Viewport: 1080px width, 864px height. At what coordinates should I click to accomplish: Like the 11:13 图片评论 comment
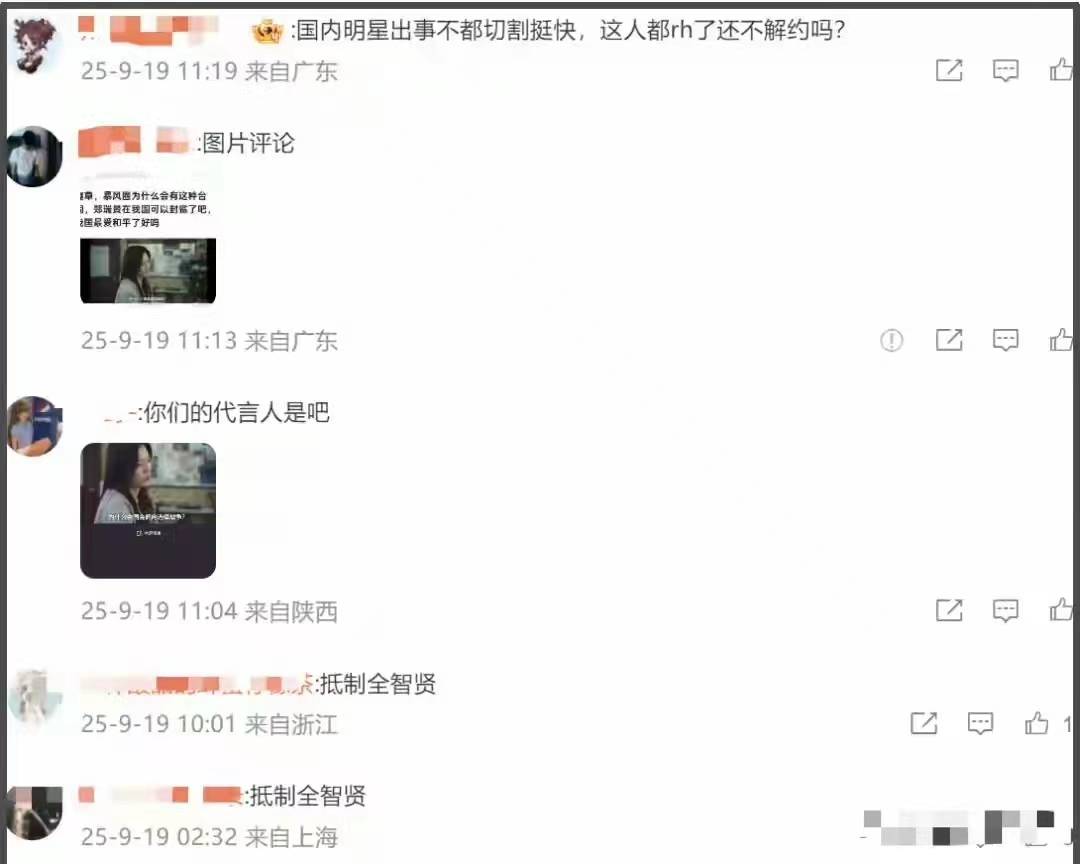[1061, 339]
